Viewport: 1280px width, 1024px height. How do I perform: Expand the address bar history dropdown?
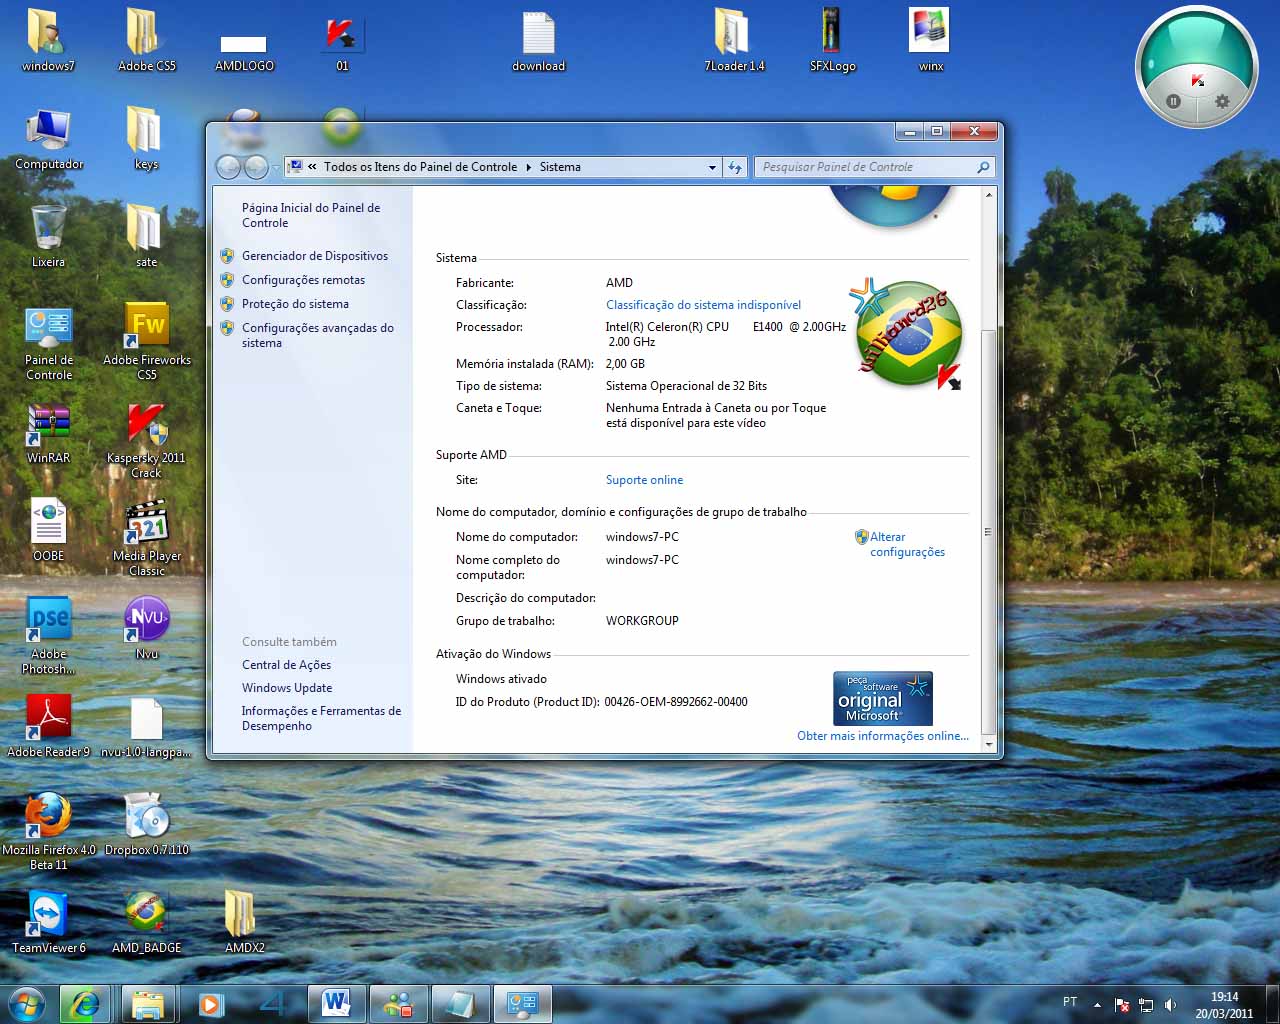[712, 167]
